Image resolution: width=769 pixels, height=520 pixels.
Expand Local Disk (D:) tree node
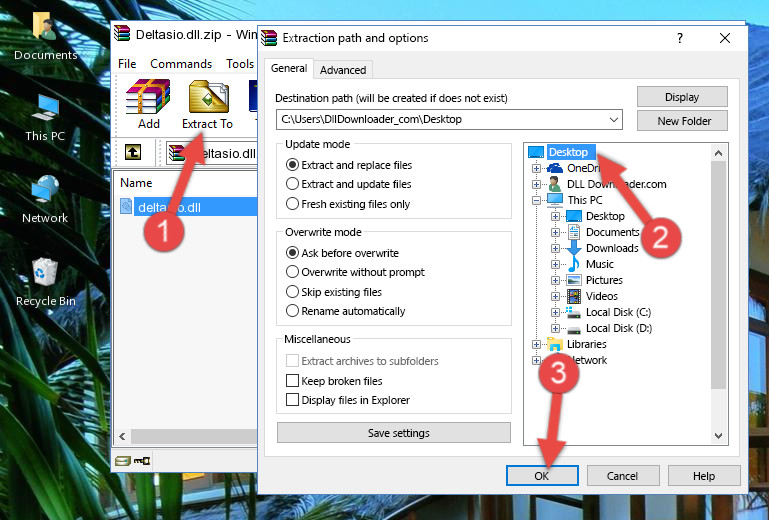[555, 328]
